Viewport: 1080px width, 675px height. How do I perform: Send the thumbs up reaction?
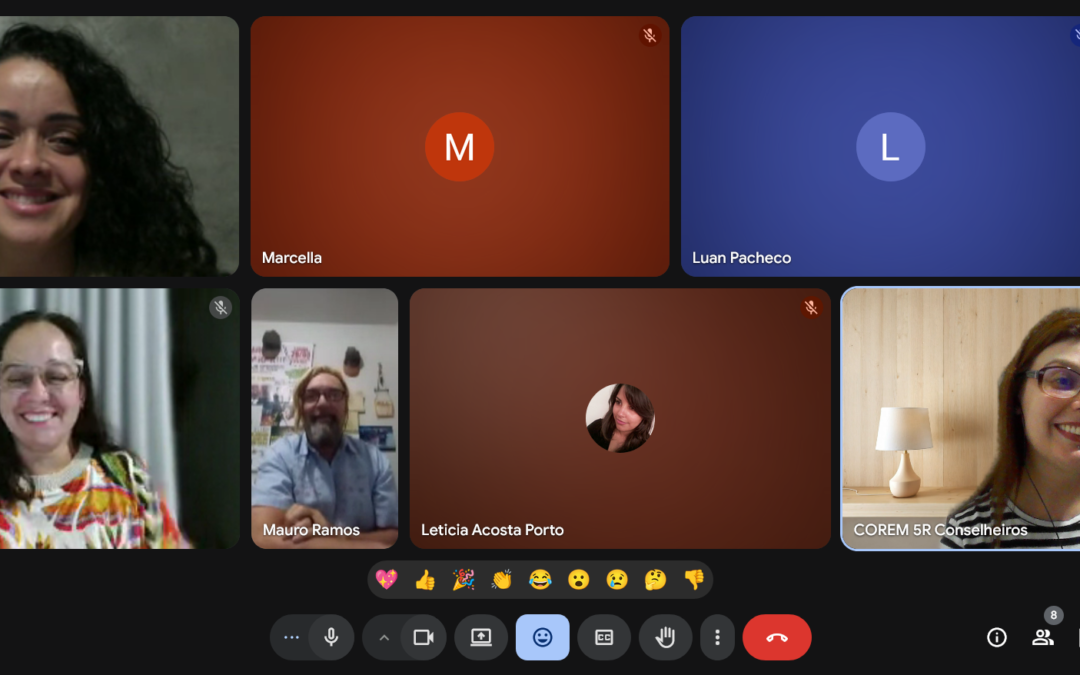tap(425, 580)
